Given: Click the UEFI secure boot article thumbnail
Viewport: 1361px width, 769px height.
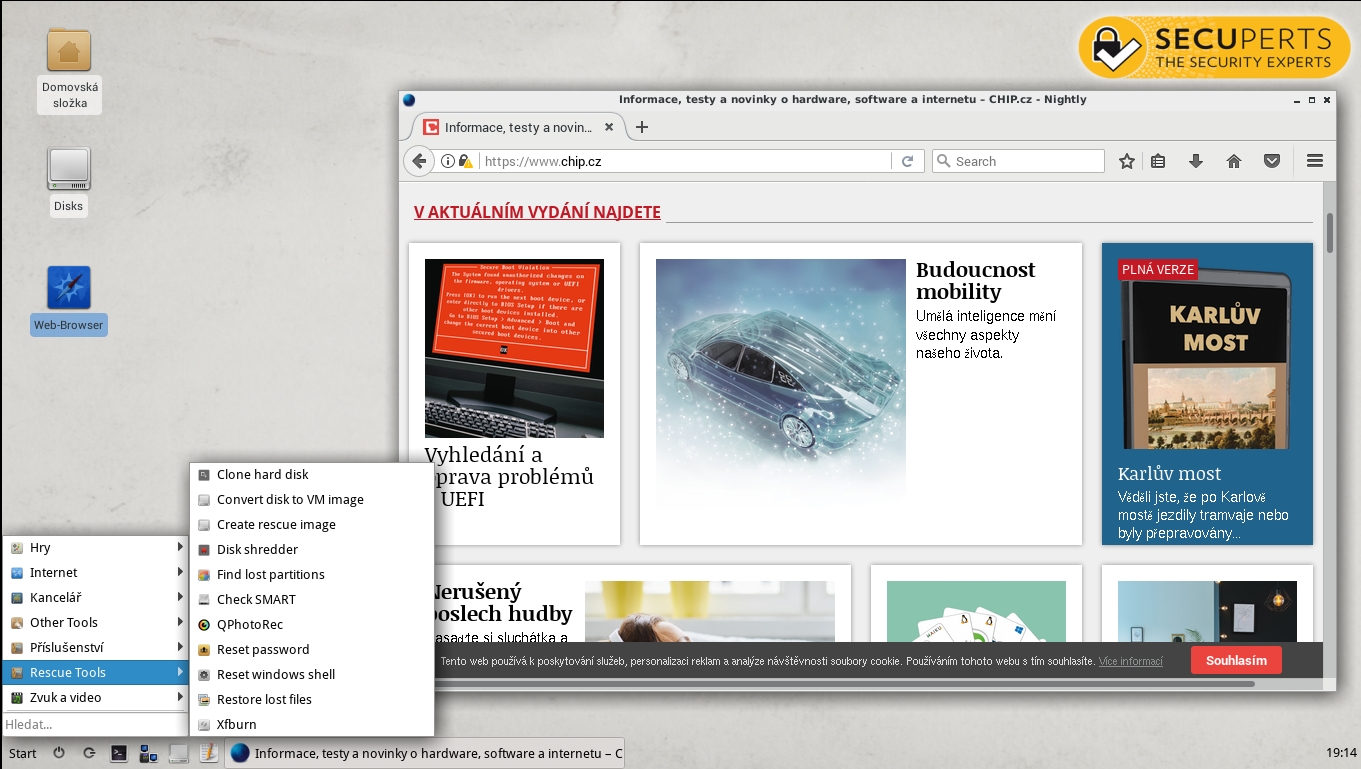Looking at the screenshot, I should 514,348.
